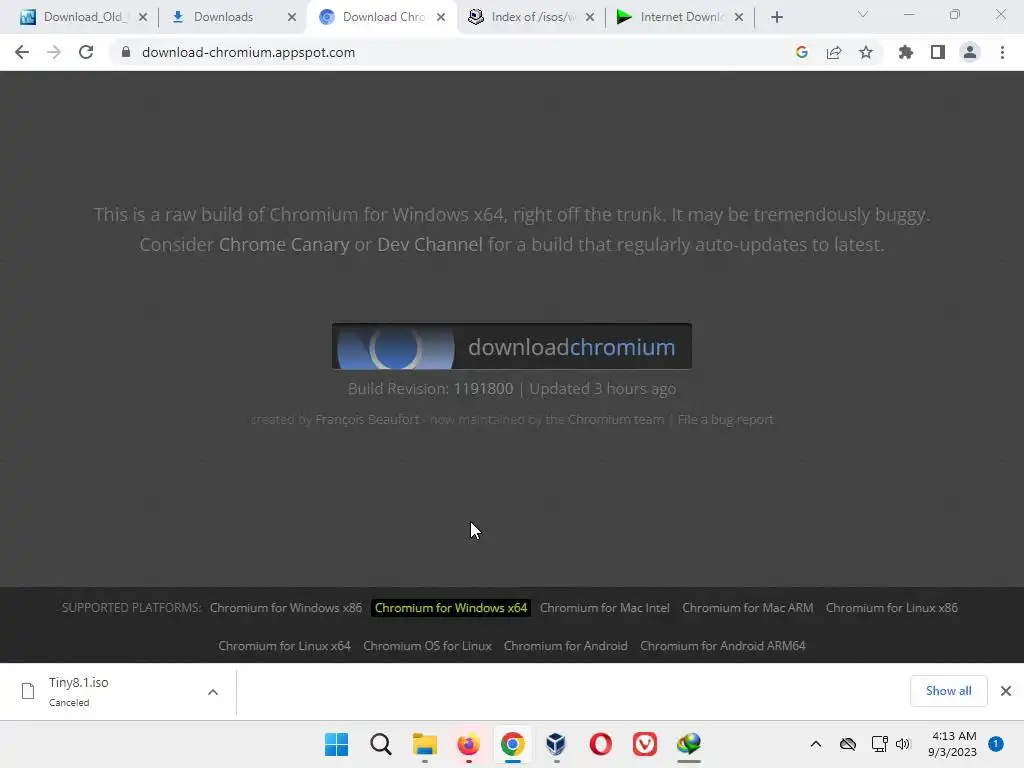
Task: Click File a bug report link
Action: 725,419
